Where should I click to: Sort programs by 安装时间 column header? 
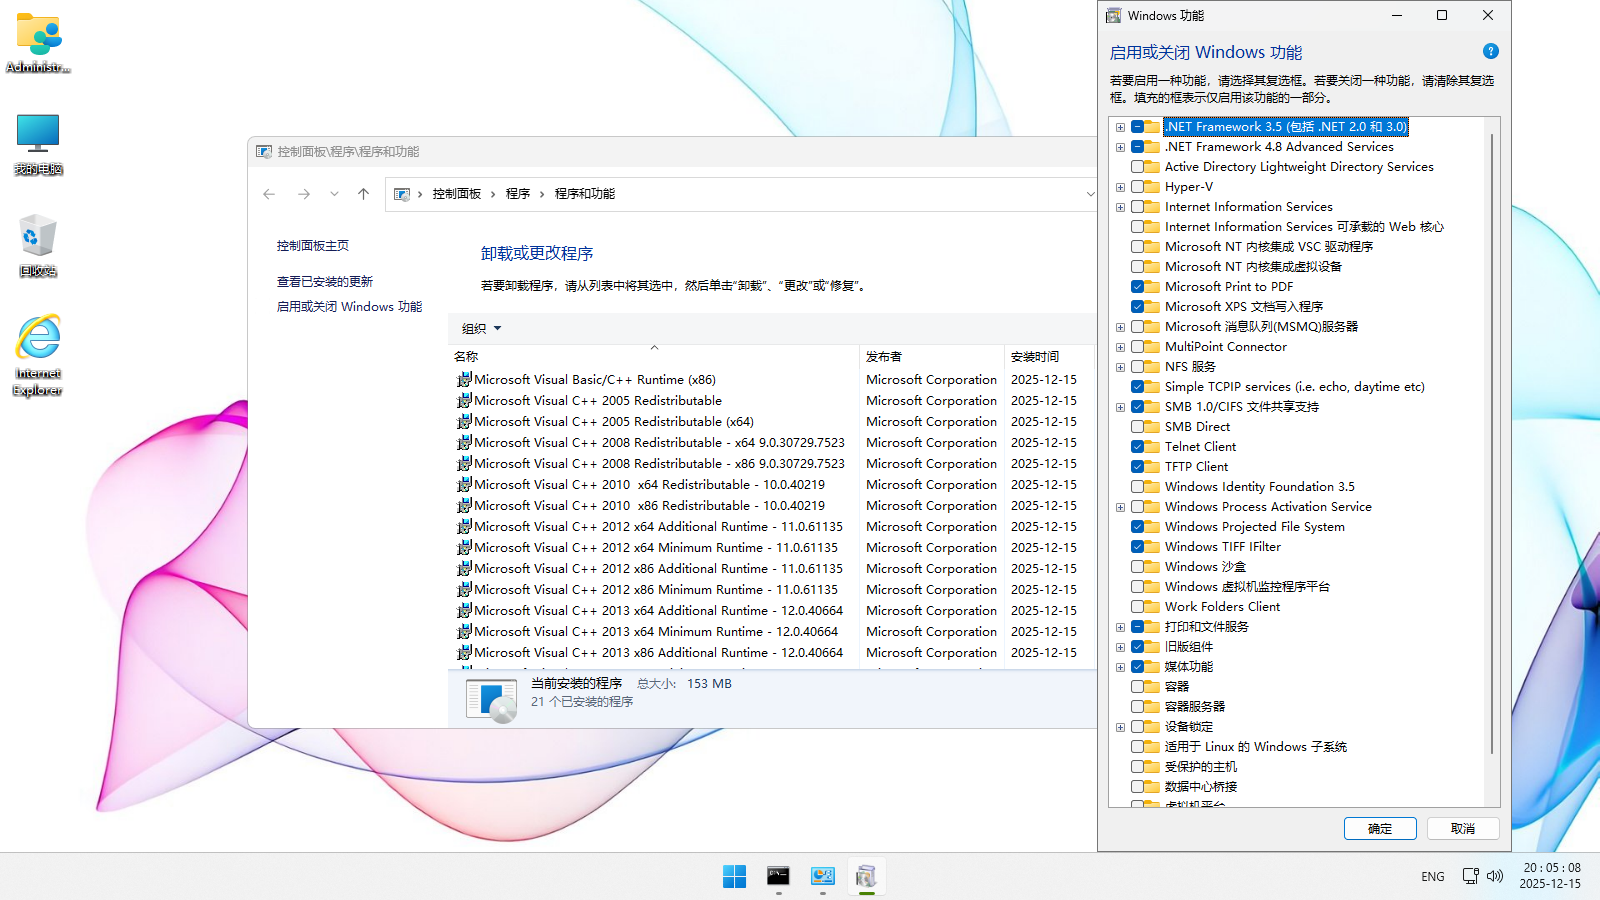(1050, 357)
